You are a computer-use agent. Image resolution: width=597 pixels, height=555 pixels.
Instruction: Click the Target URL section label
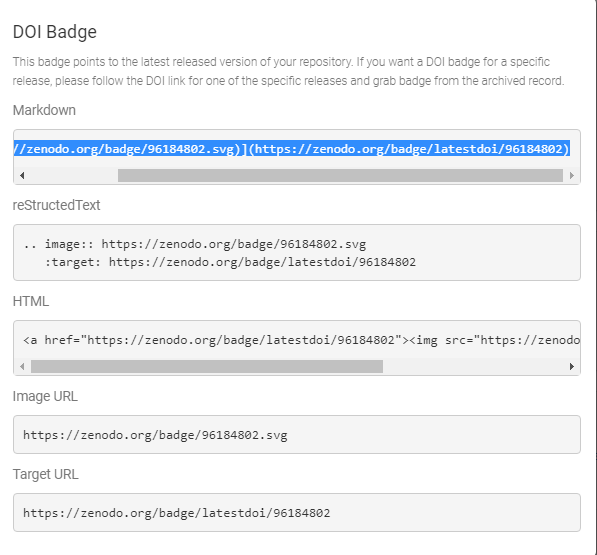46,474
